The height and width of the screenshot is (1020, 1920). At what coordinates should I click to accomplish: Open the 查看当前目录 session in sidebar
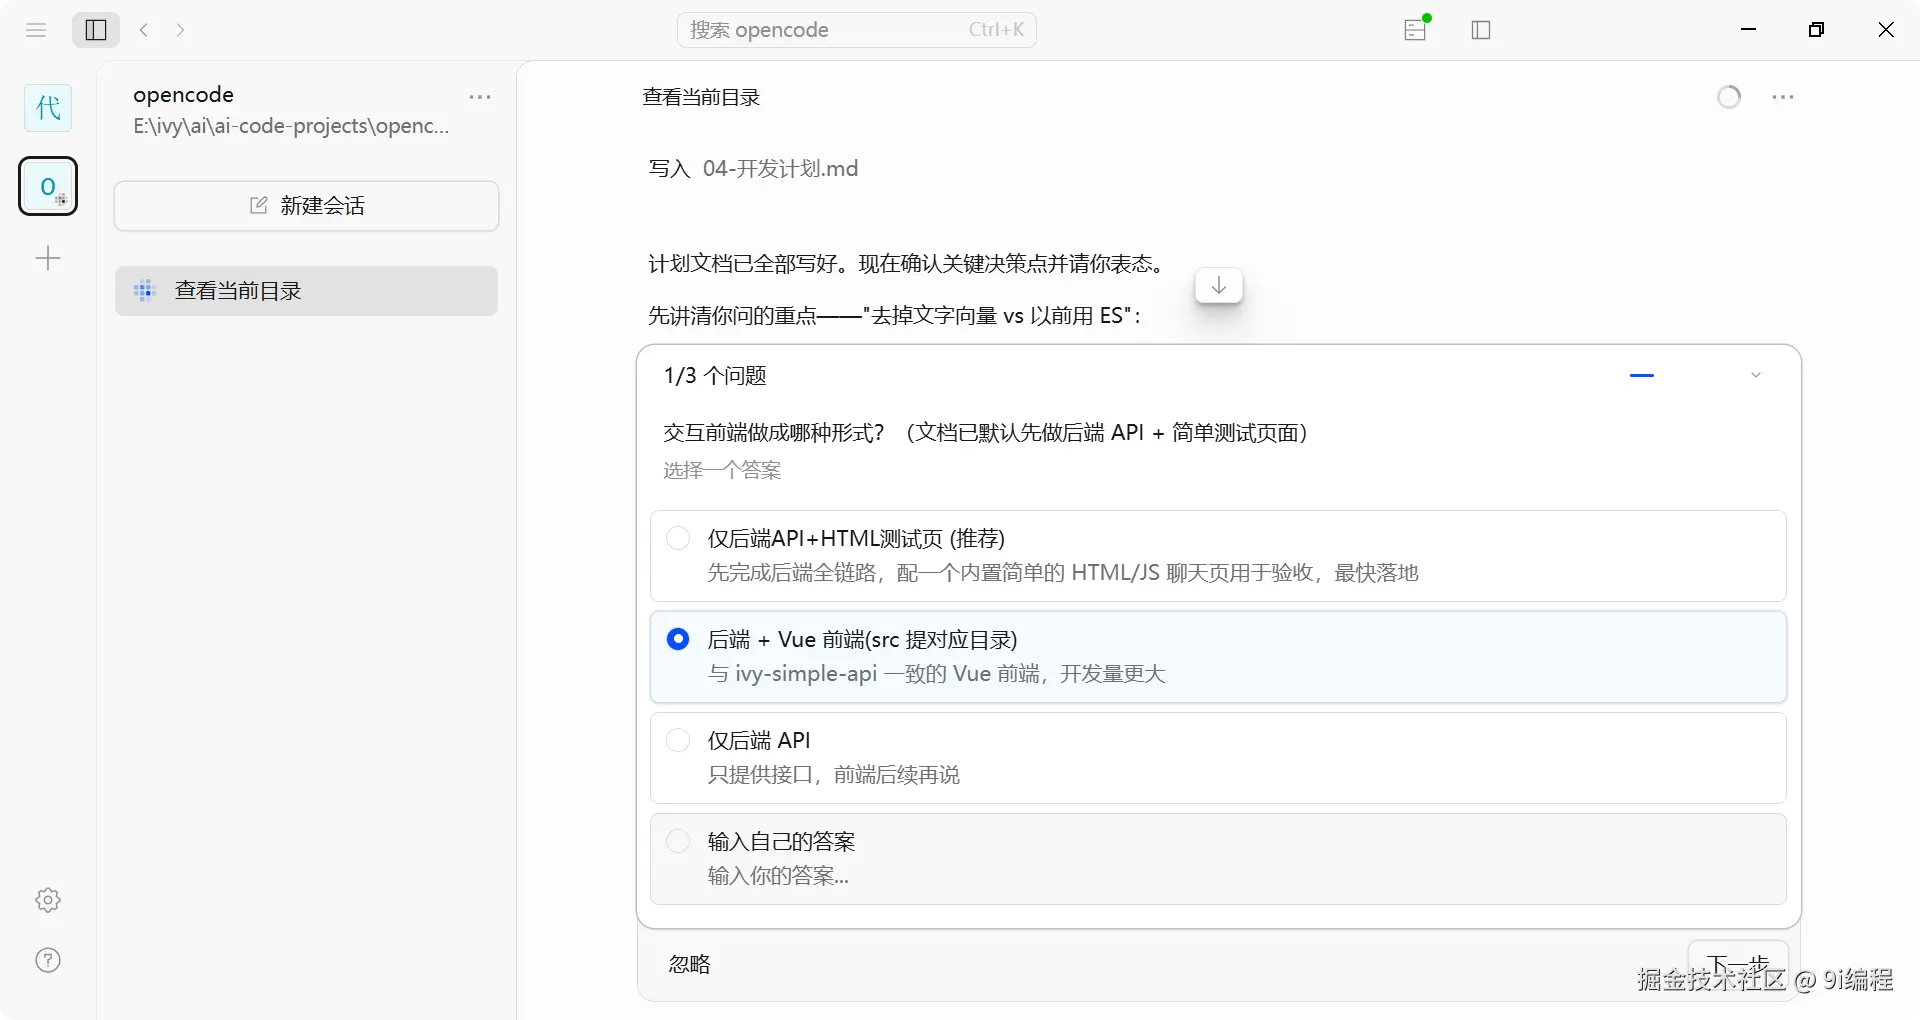306,291
